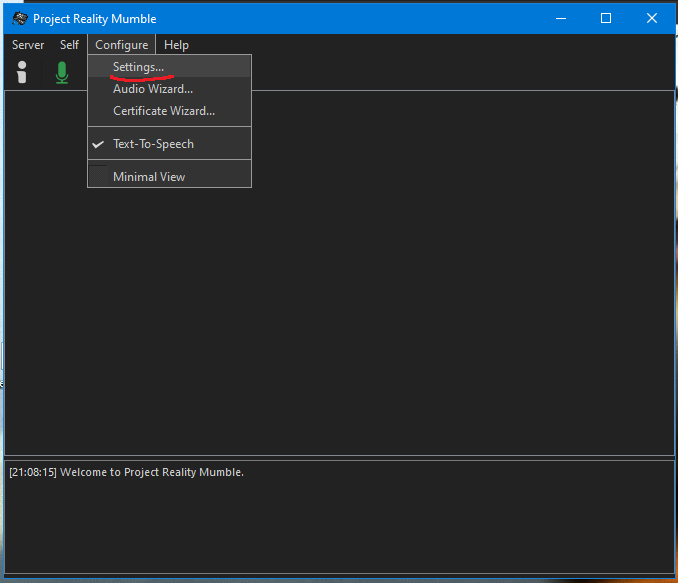Viewport: 678px width, 583px height.
Task: Disable the checked Text-To-Speech option
Action: coord(169,144)
